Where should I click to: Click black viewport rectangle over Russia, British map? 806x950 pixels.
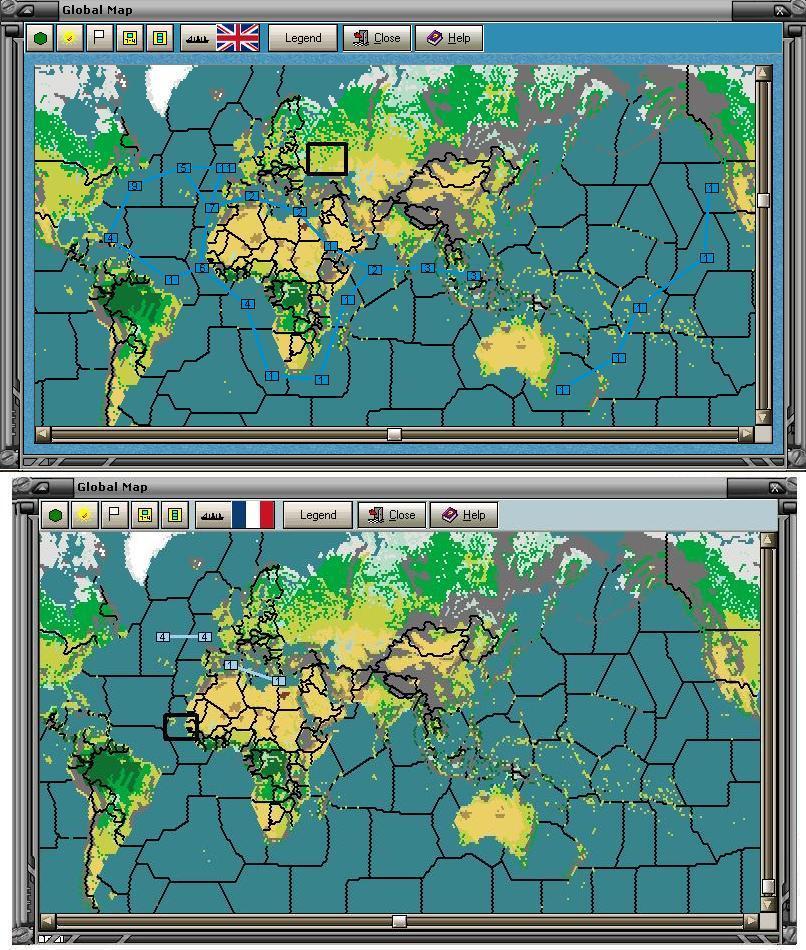click(327, 158)
